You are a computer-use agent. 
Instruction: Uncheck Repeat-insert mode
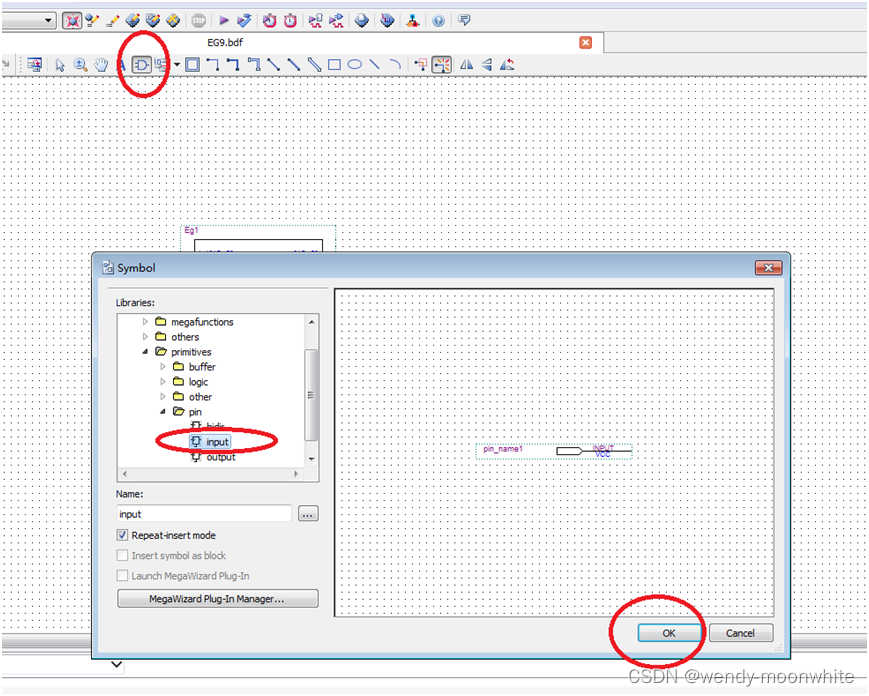pyautogui.click(x=122, y=535)
